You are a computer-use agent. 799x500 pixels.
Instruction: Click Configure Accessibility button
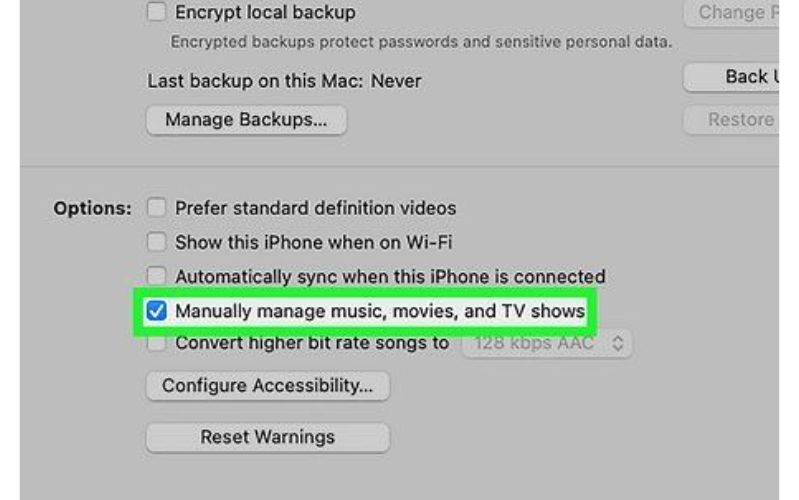(268, 386)
